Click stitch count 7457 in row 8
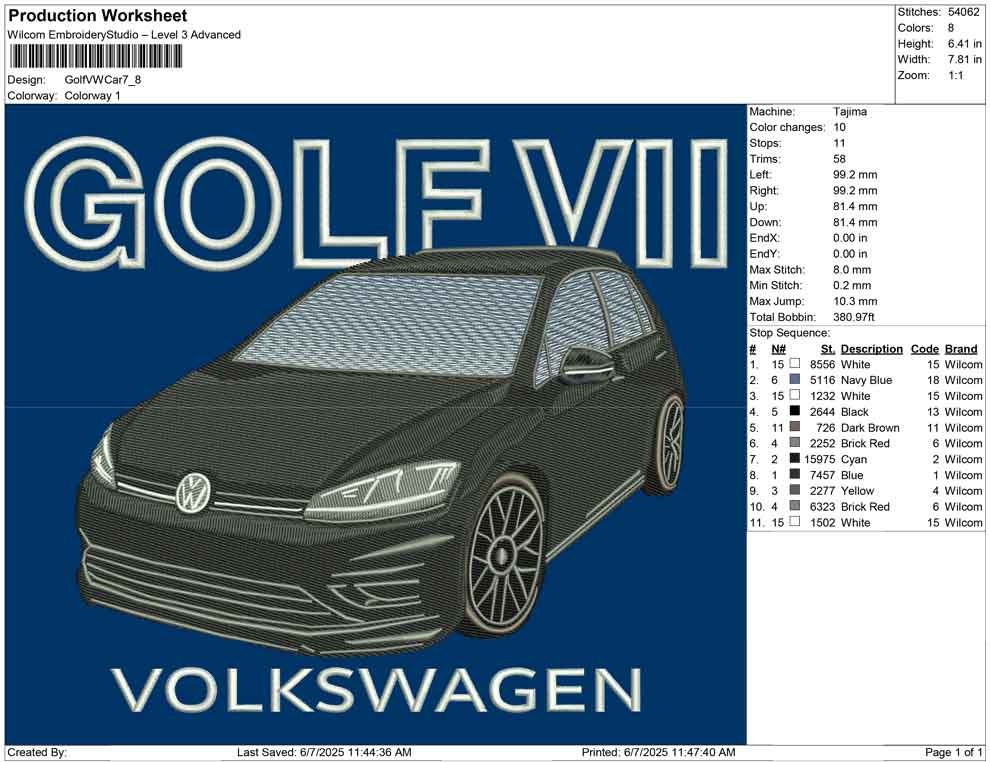 (x=823, y=475)
